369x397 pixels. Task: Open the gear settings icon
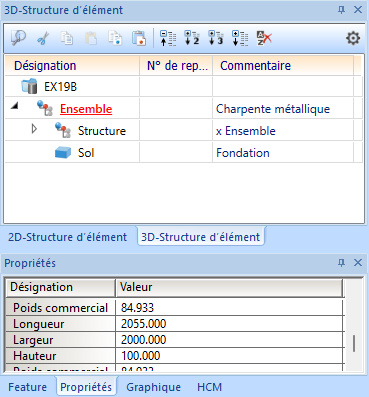353,38
